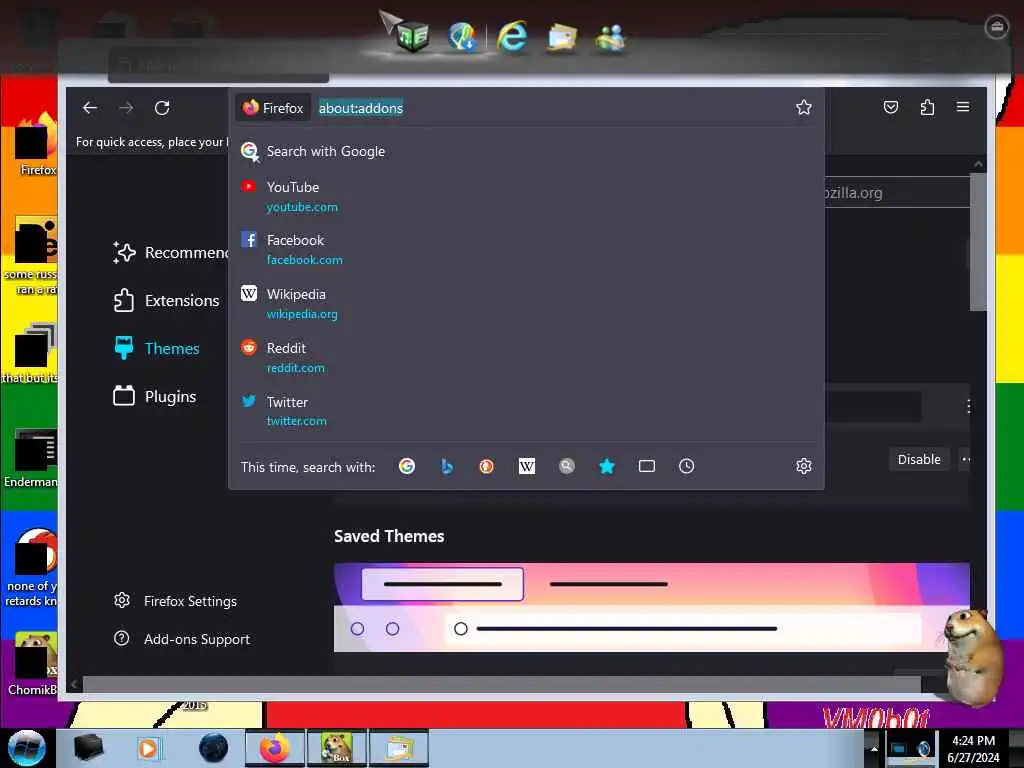The image size is (1024, 768).
Task: Click the taskbar clock showing 4:24 PM
Action: [x=973, y=749]
